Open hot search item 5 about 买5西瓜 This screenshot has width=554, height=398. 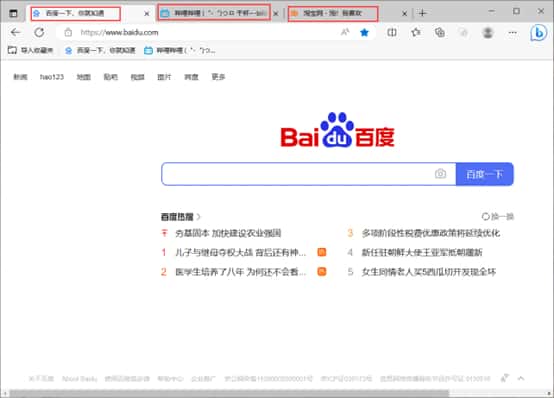click(429, 271)
